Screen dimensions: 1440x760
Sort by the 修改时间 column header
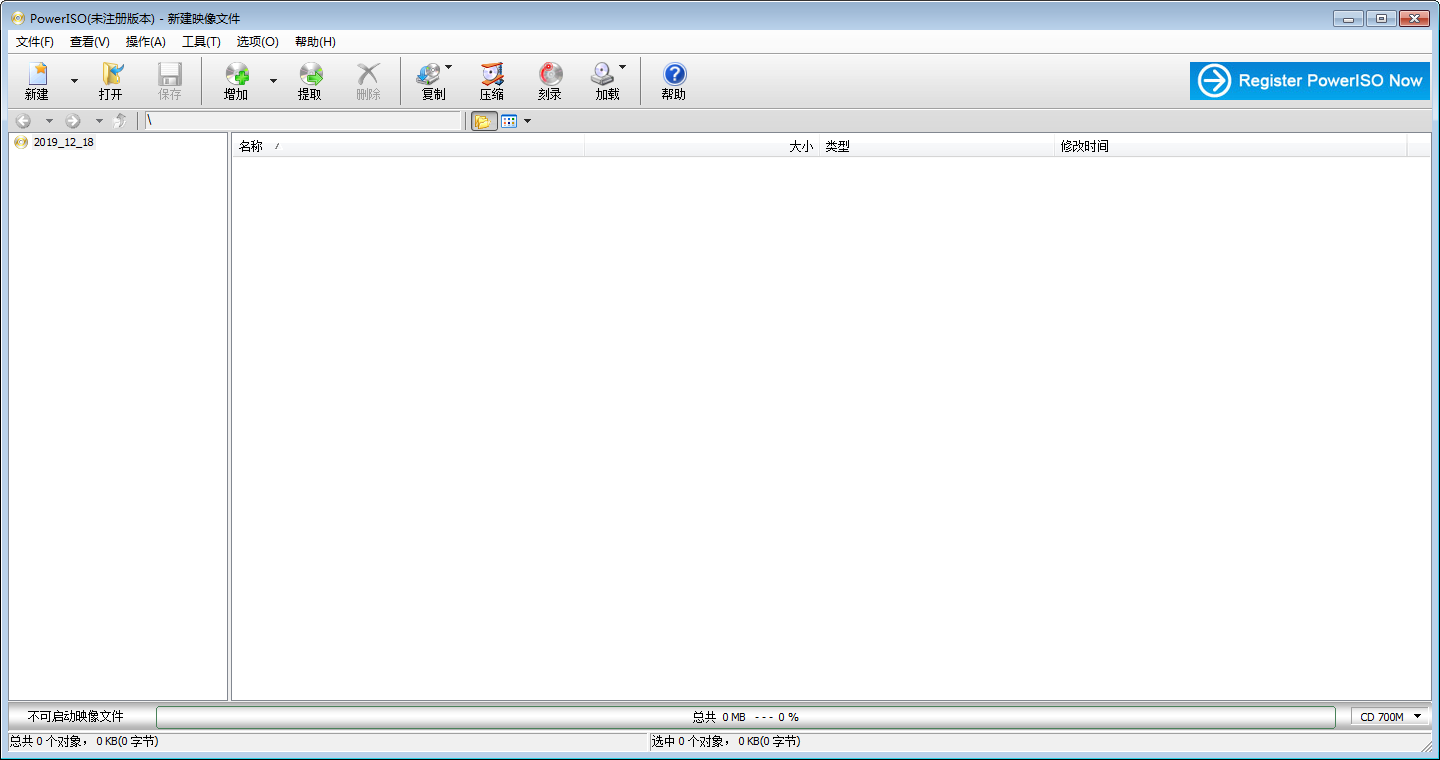click(1231, 146)
